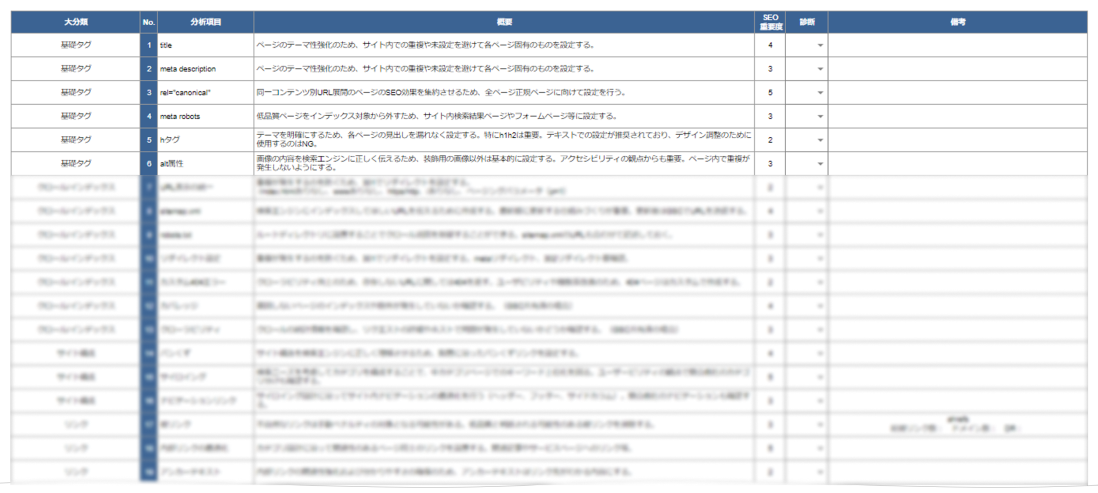Select the 備考 column header
Viewport: 1098px width, 493px height.
coord(959,22)
